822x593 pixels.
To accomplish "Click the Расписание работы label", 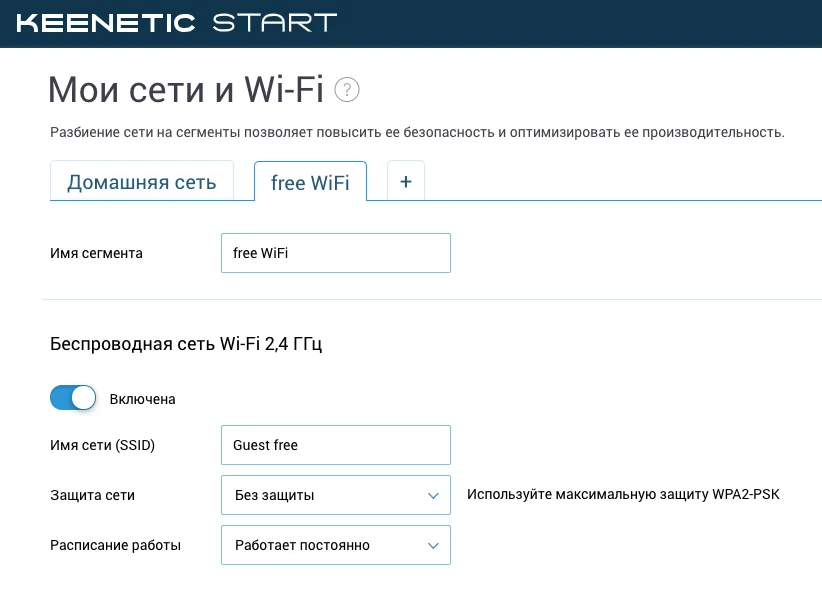I will (115, 545).
